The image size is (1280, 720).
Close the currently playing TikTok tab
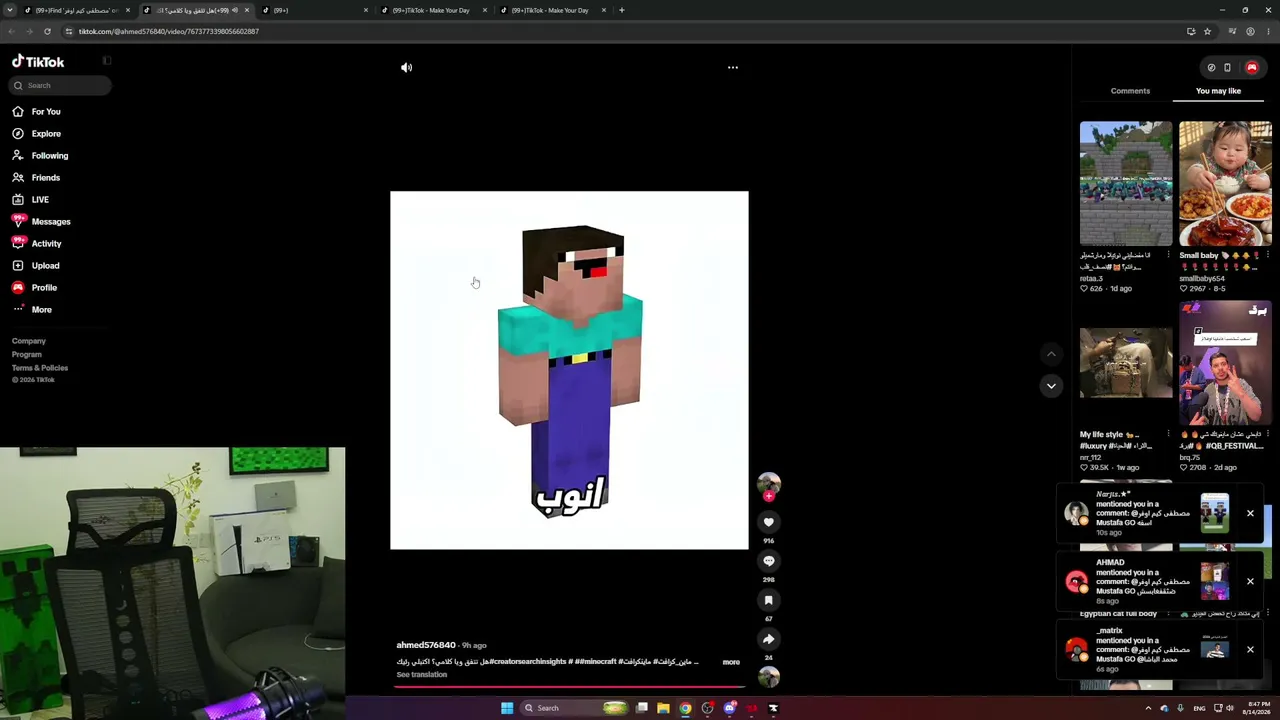pyautogui.click(x=246, y=10)
